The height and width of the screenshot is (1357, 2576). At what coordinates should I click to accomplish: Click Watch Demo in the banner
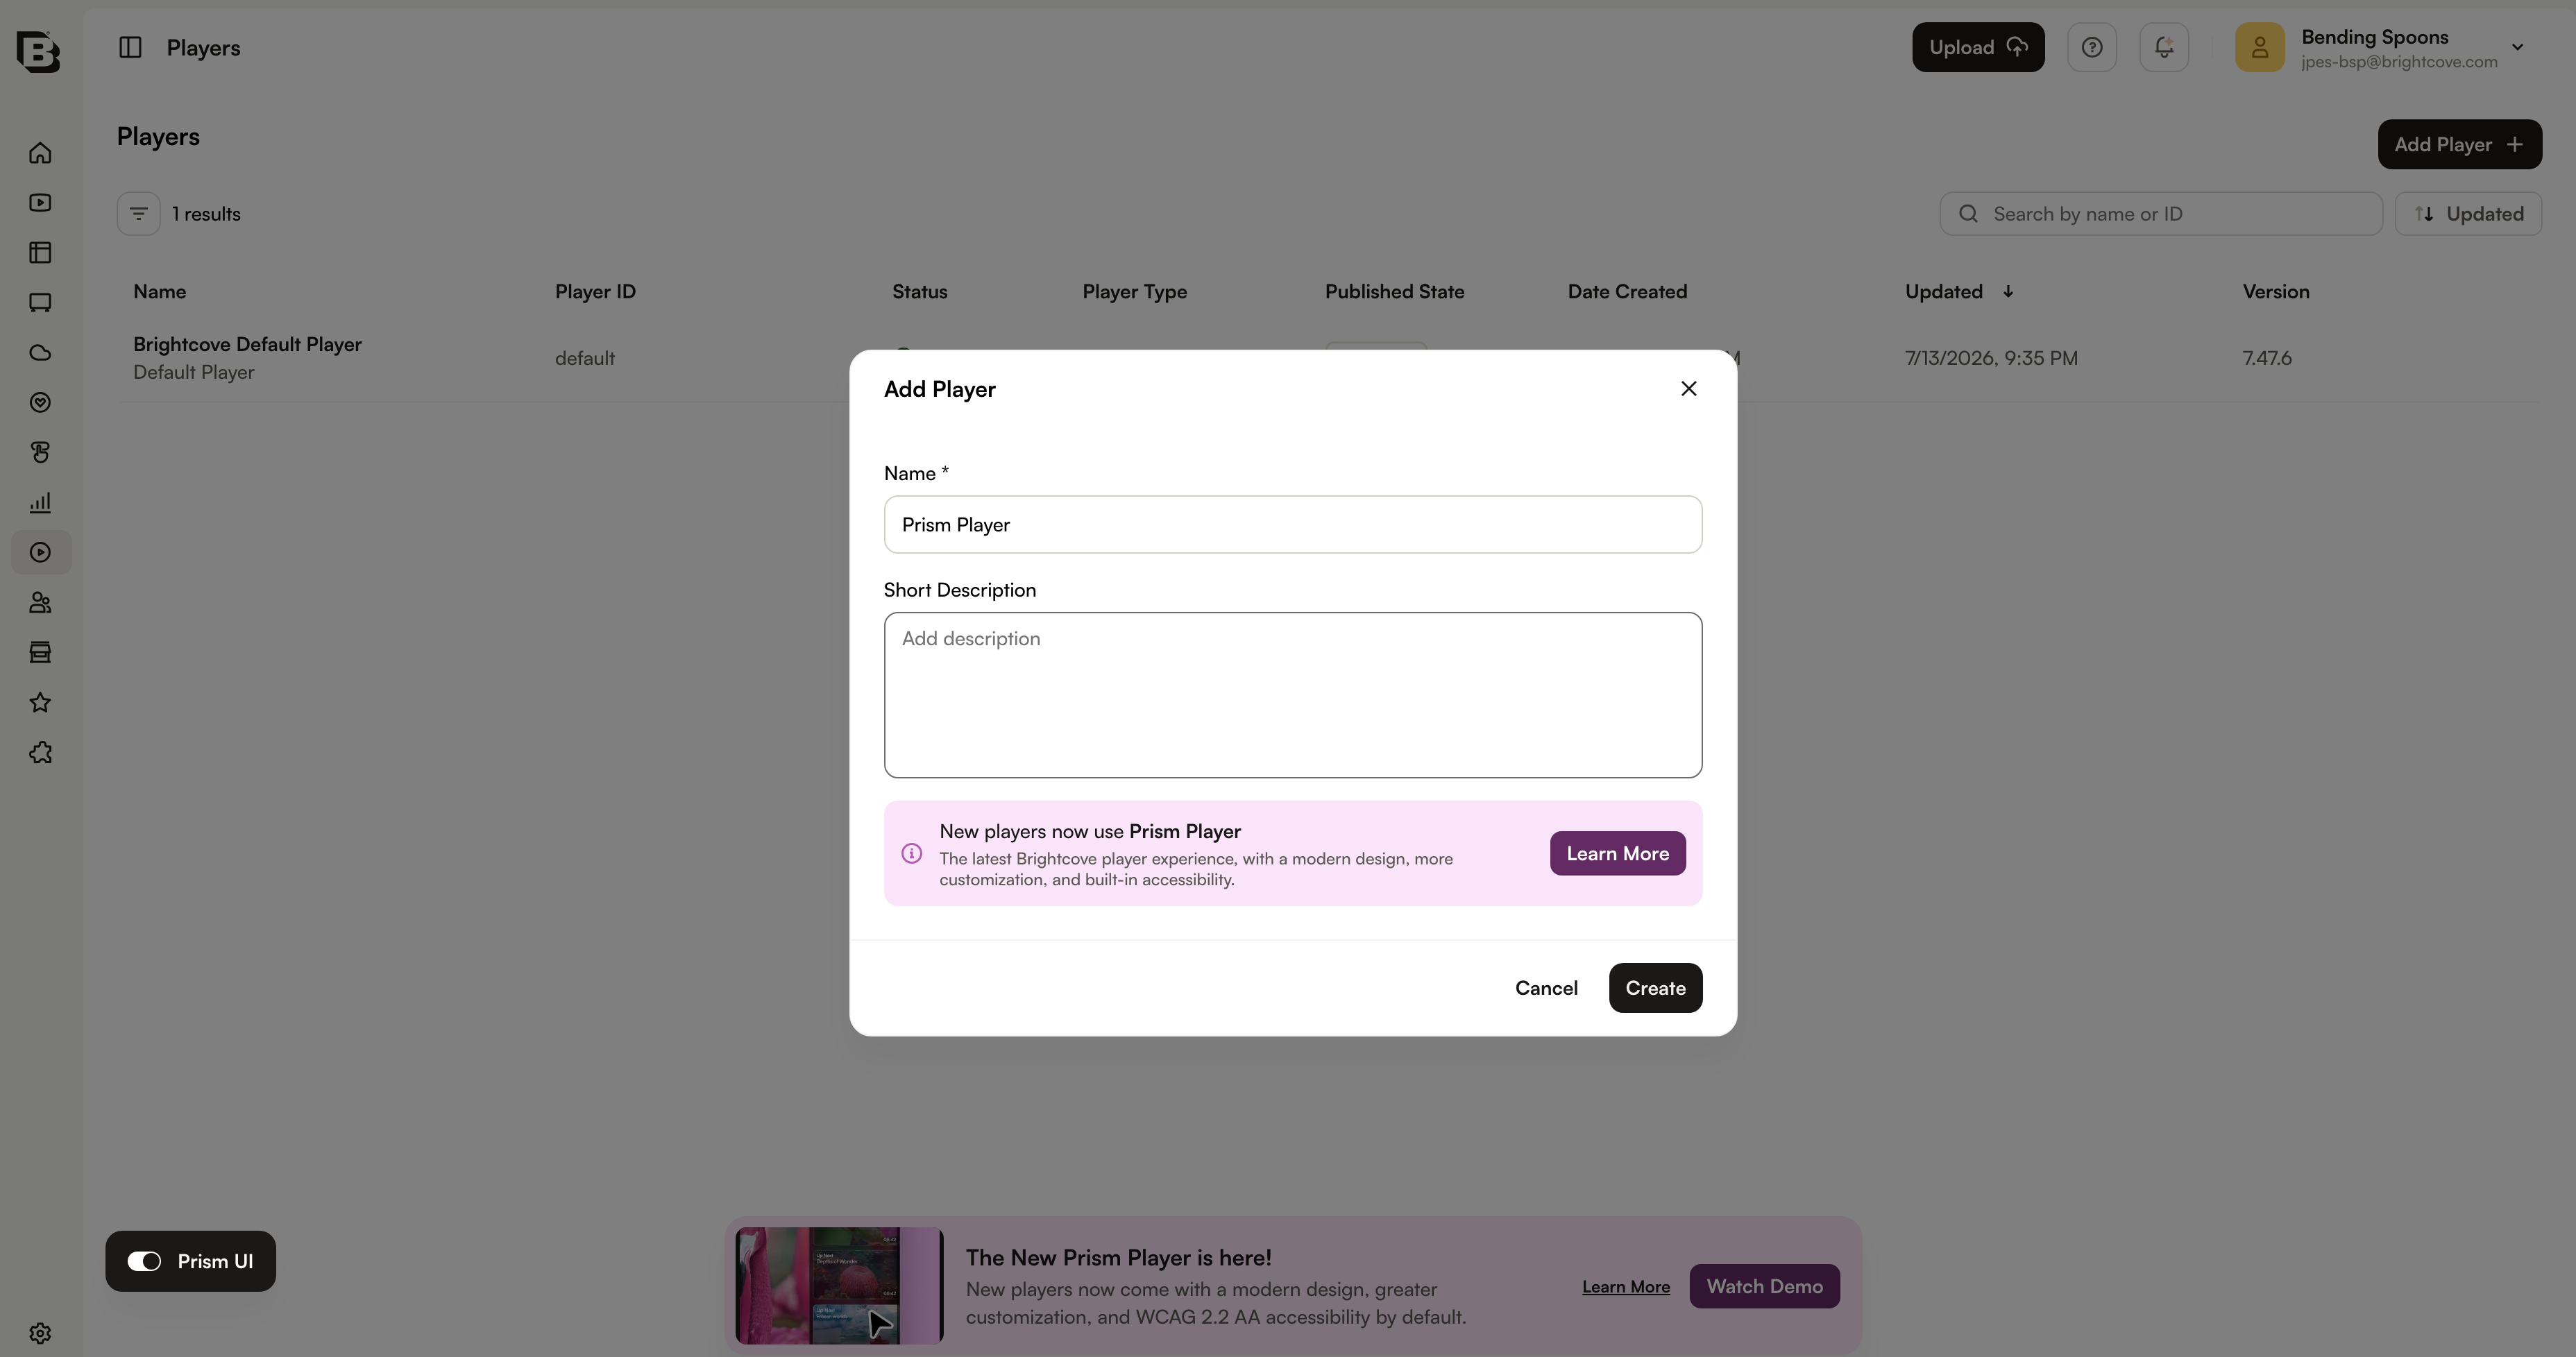[x=1764, y=1286]
